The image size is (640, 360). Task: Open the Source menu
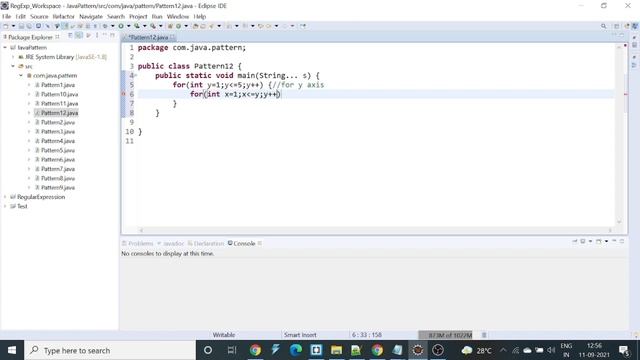[39, 17]
